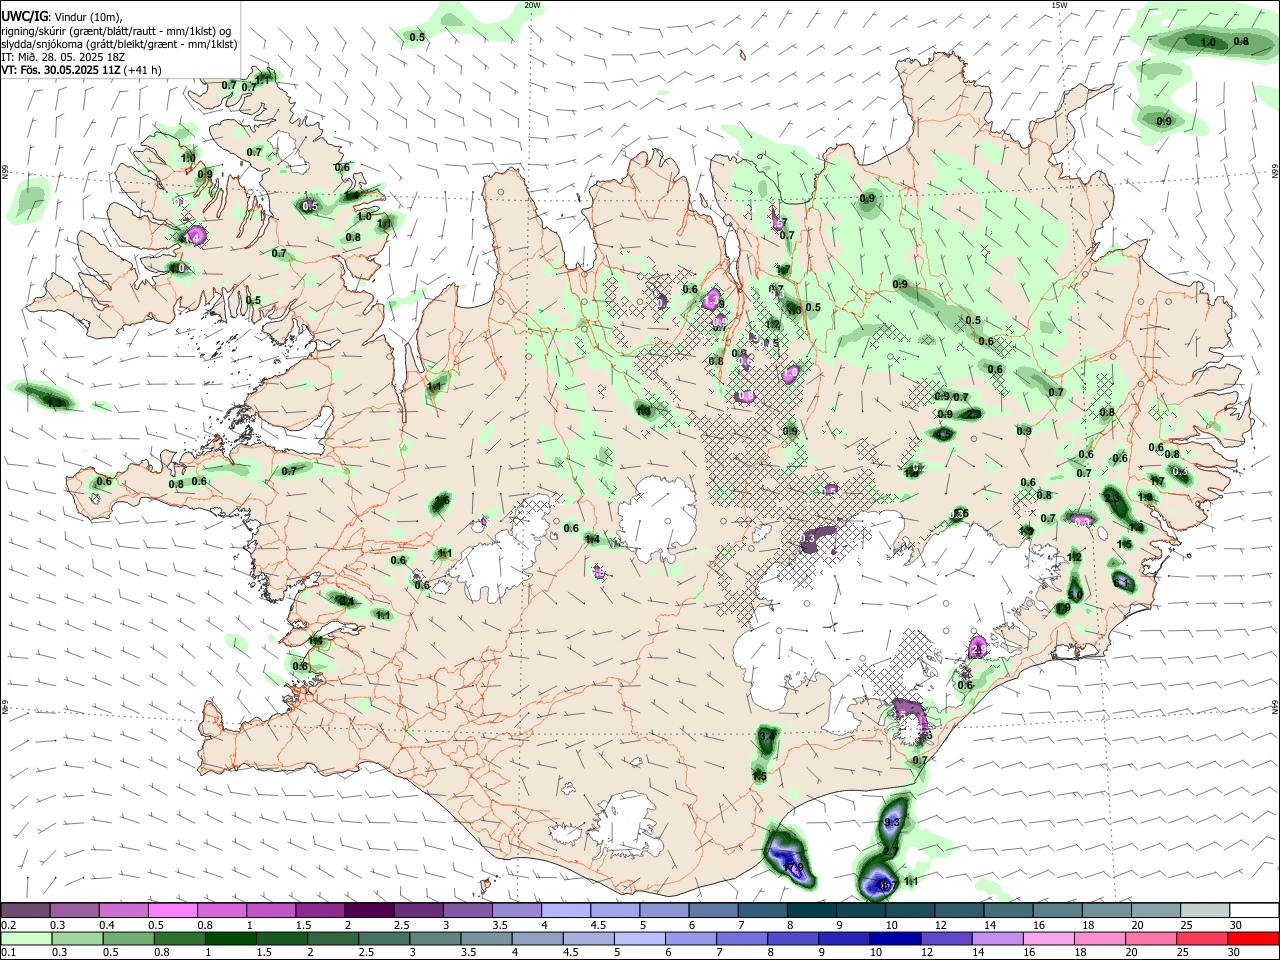
Task: Click the deep blue 10–12 swatch in lower legend row
Action: pos(894,939)
